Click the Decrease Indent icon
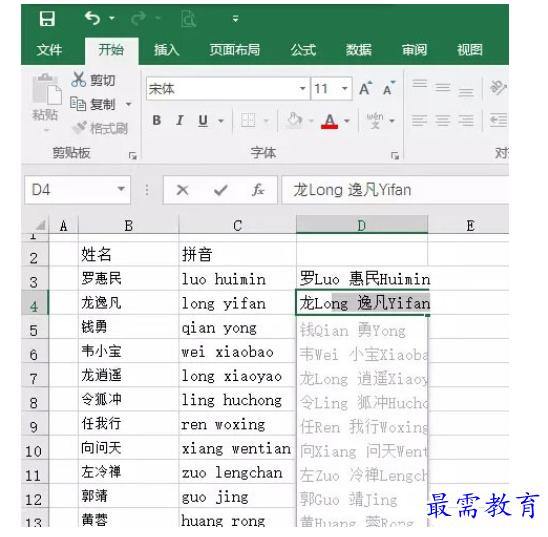548x537 pixels. pyautogui.click(x=498, y=121)
